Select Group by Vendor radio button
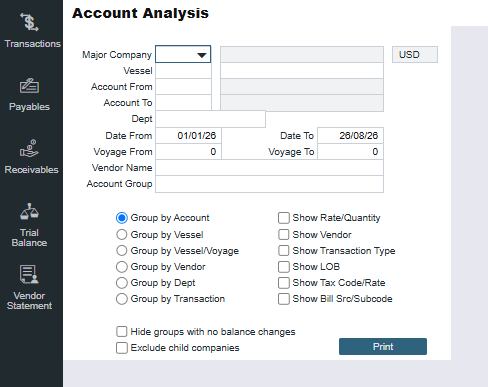This screenshot has height=387, width=488. (122, 266)
